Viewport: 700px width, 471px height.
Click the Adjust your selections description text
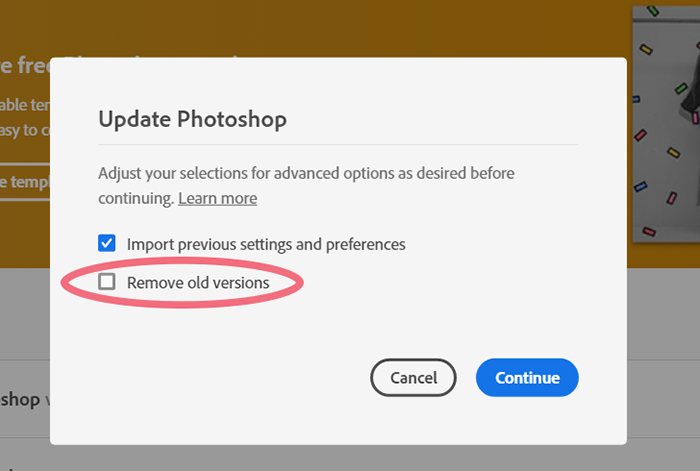point(306,185)
